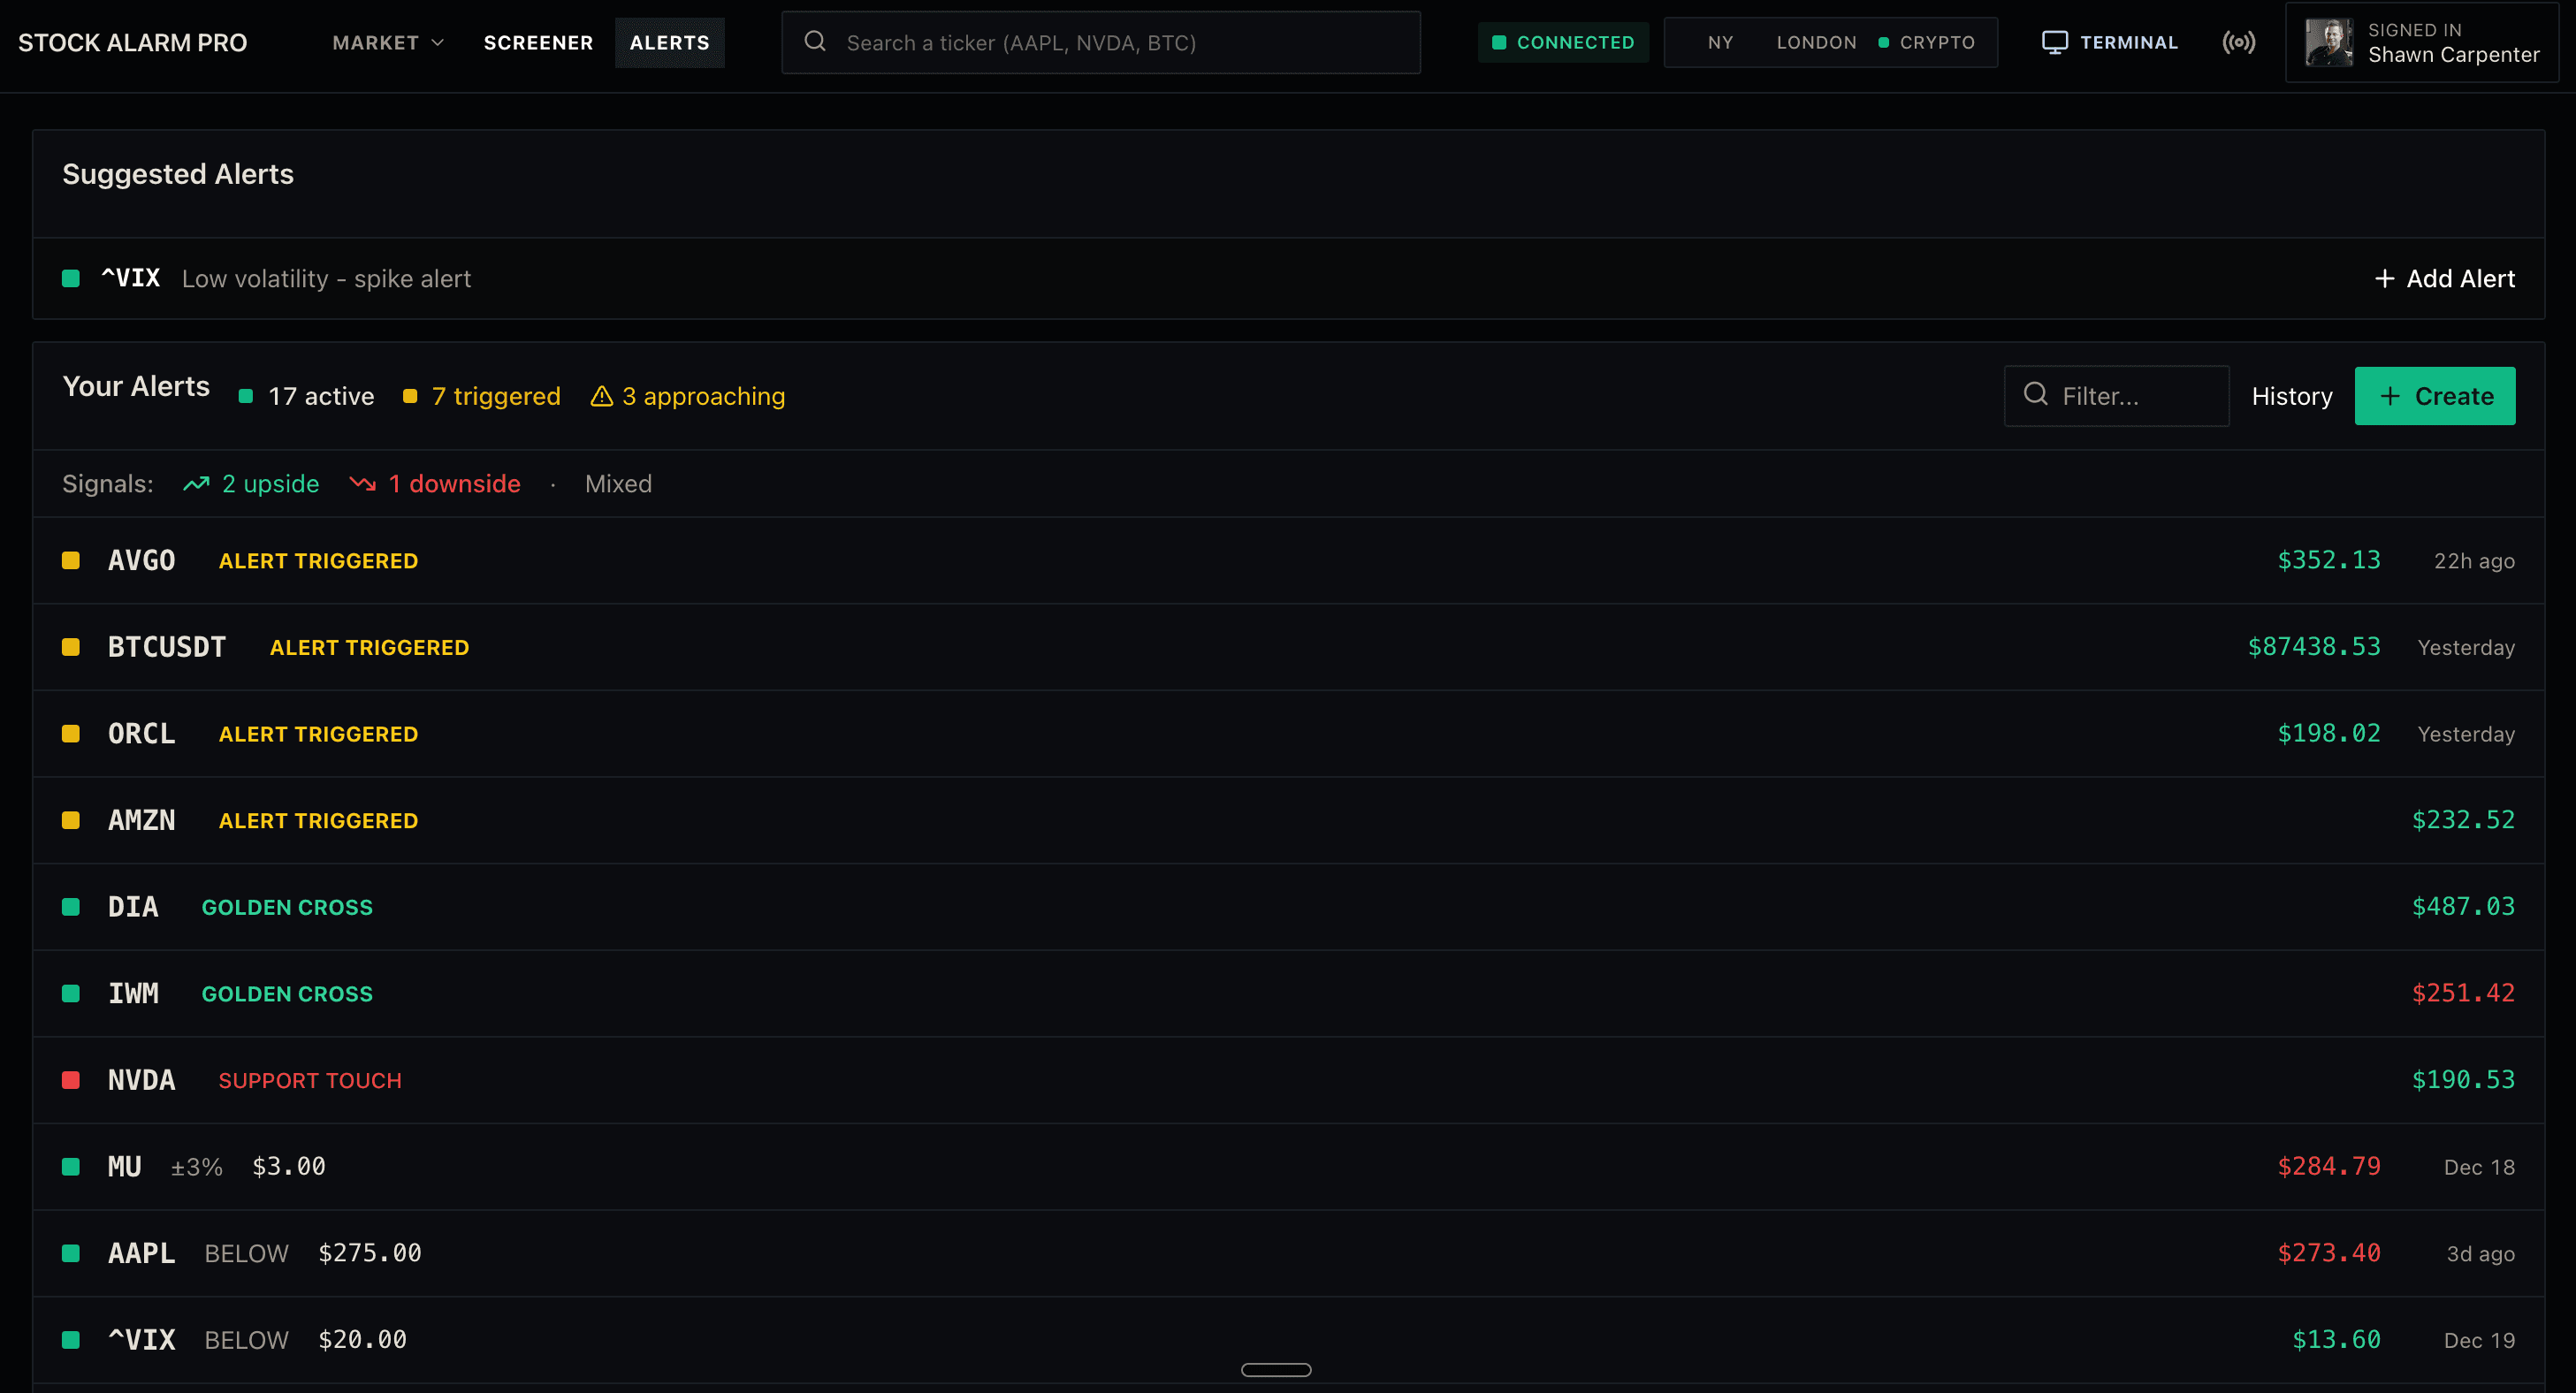
Task: Click the approaching alerts warning icon
Action: (601, 396)
